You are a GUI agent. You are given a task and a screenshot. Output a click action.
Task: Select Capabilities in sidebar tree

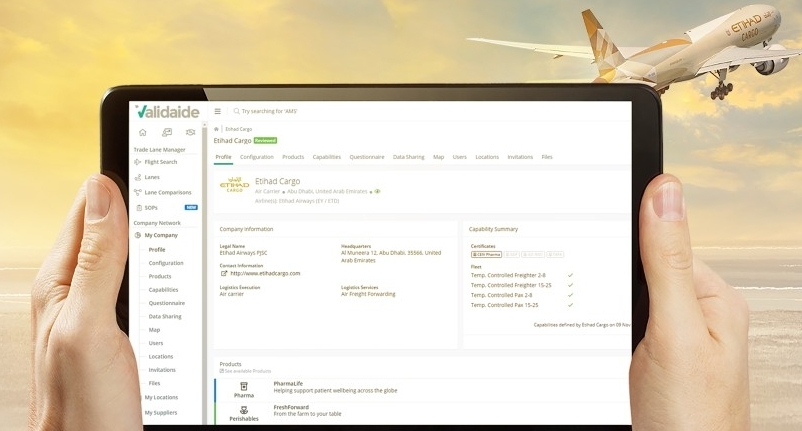(x=163, y=290)
